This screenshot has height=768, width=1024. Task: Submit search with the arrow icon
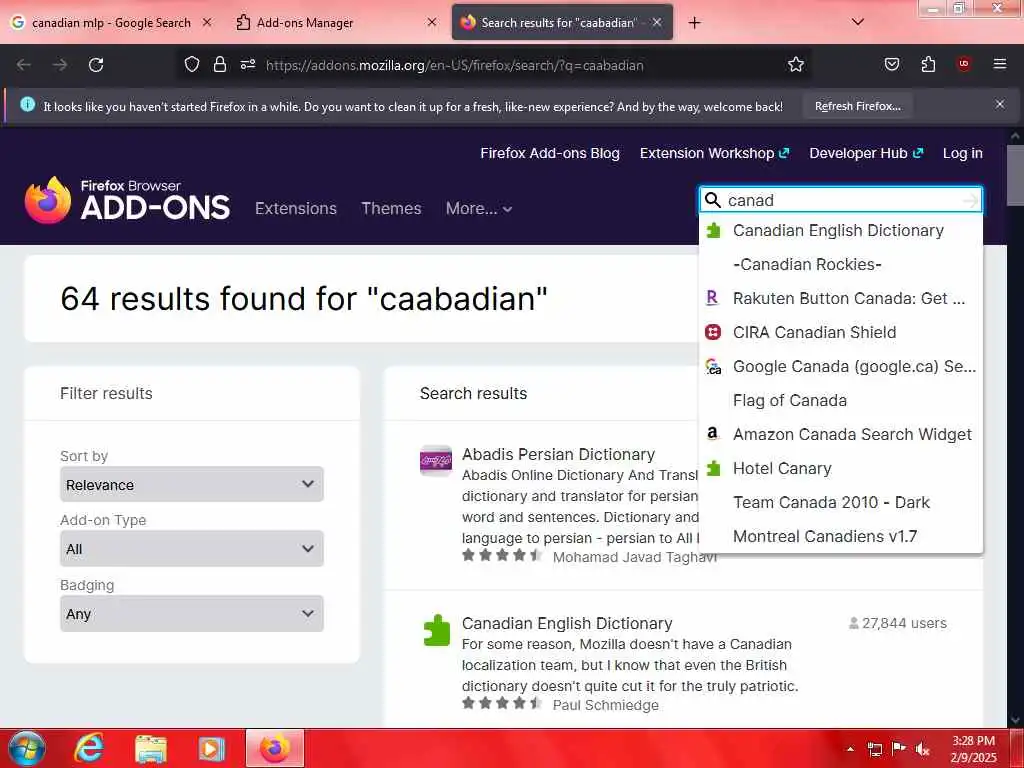point(970,200)
